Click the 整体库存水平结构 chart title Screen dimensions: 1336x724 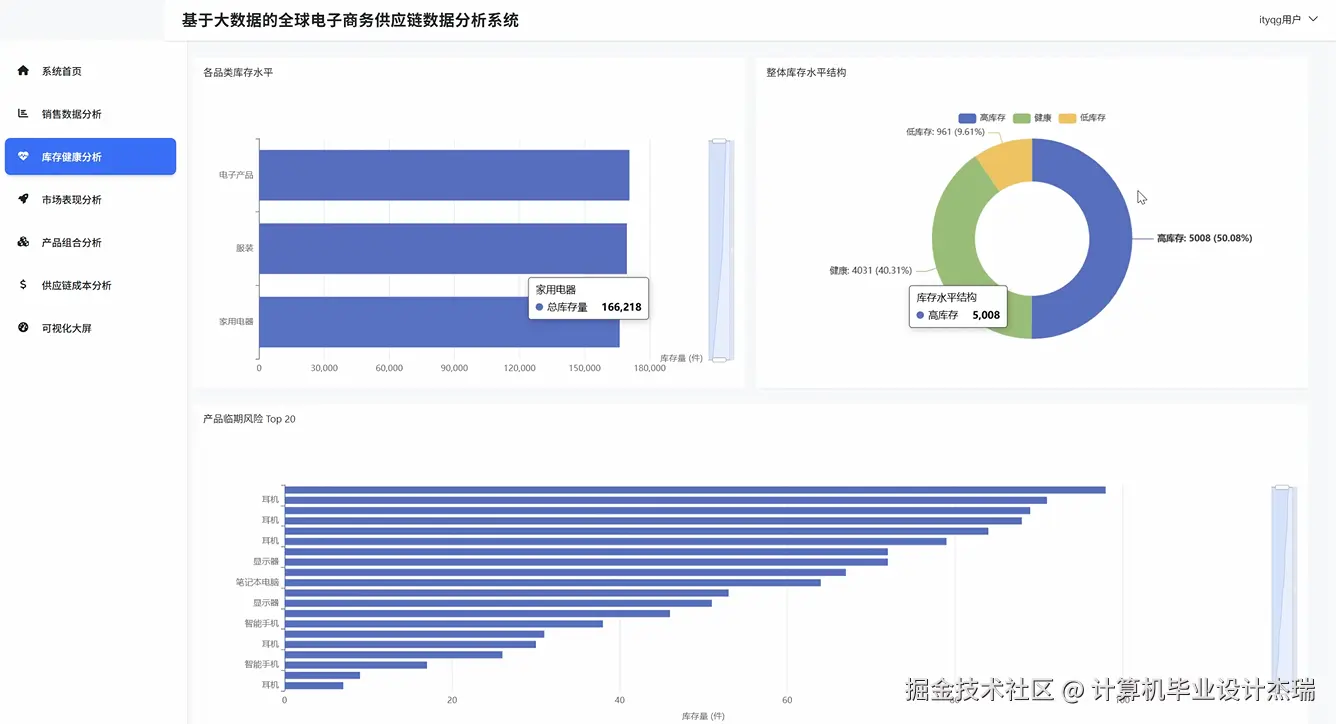coord(806,73)
